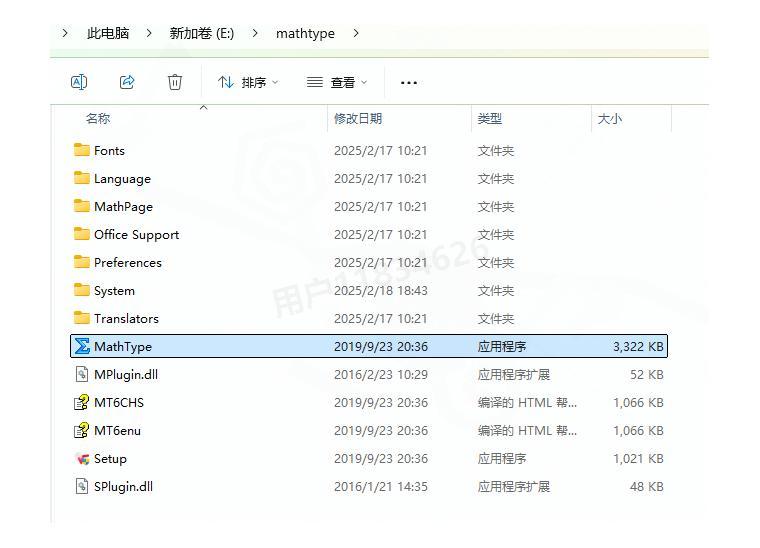760x548 pixels.
Task: Click the MPlugin.dll file icon
Action: pyautogui.click(x=82, y=374)
